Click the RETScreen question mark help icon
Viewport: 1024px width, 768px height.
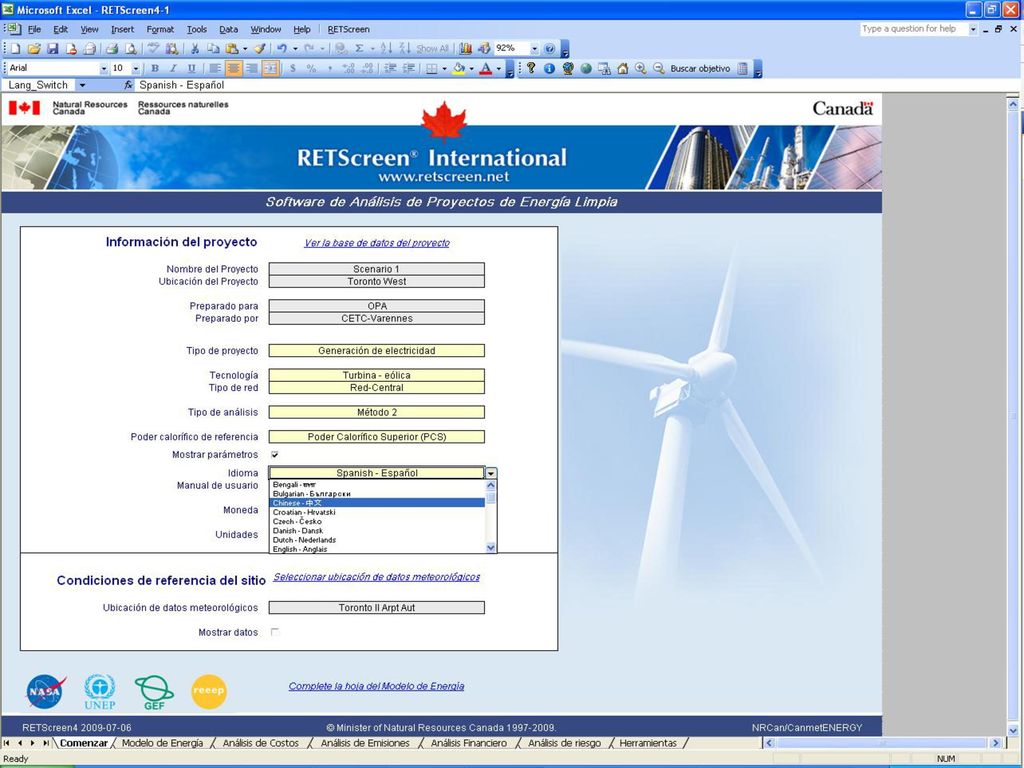pyautogui.click(x=531, y=68)
